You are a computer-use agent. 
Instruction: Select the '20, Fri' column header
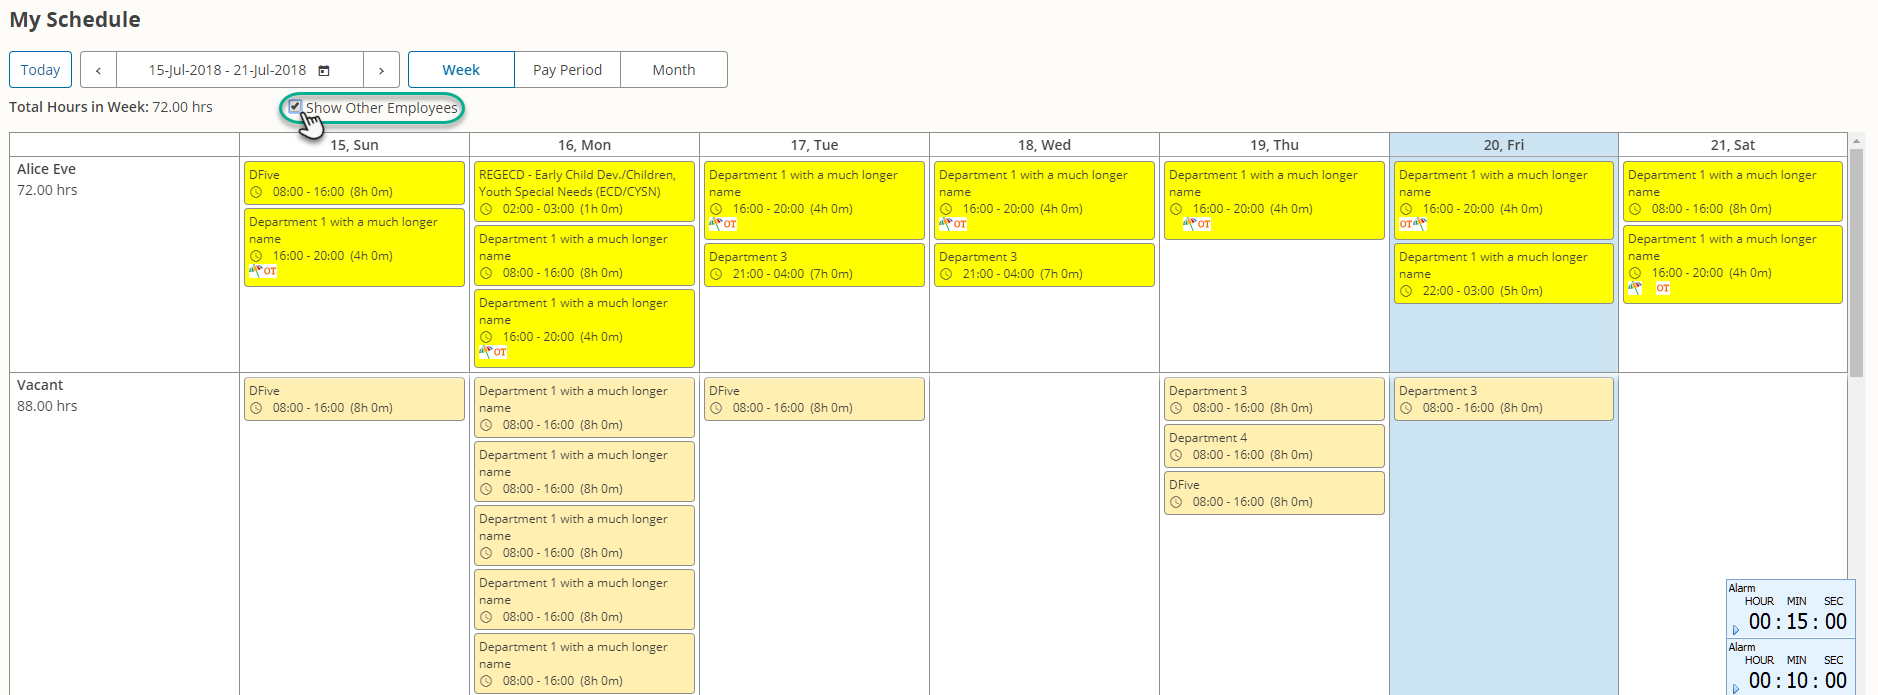(1504, 145)
